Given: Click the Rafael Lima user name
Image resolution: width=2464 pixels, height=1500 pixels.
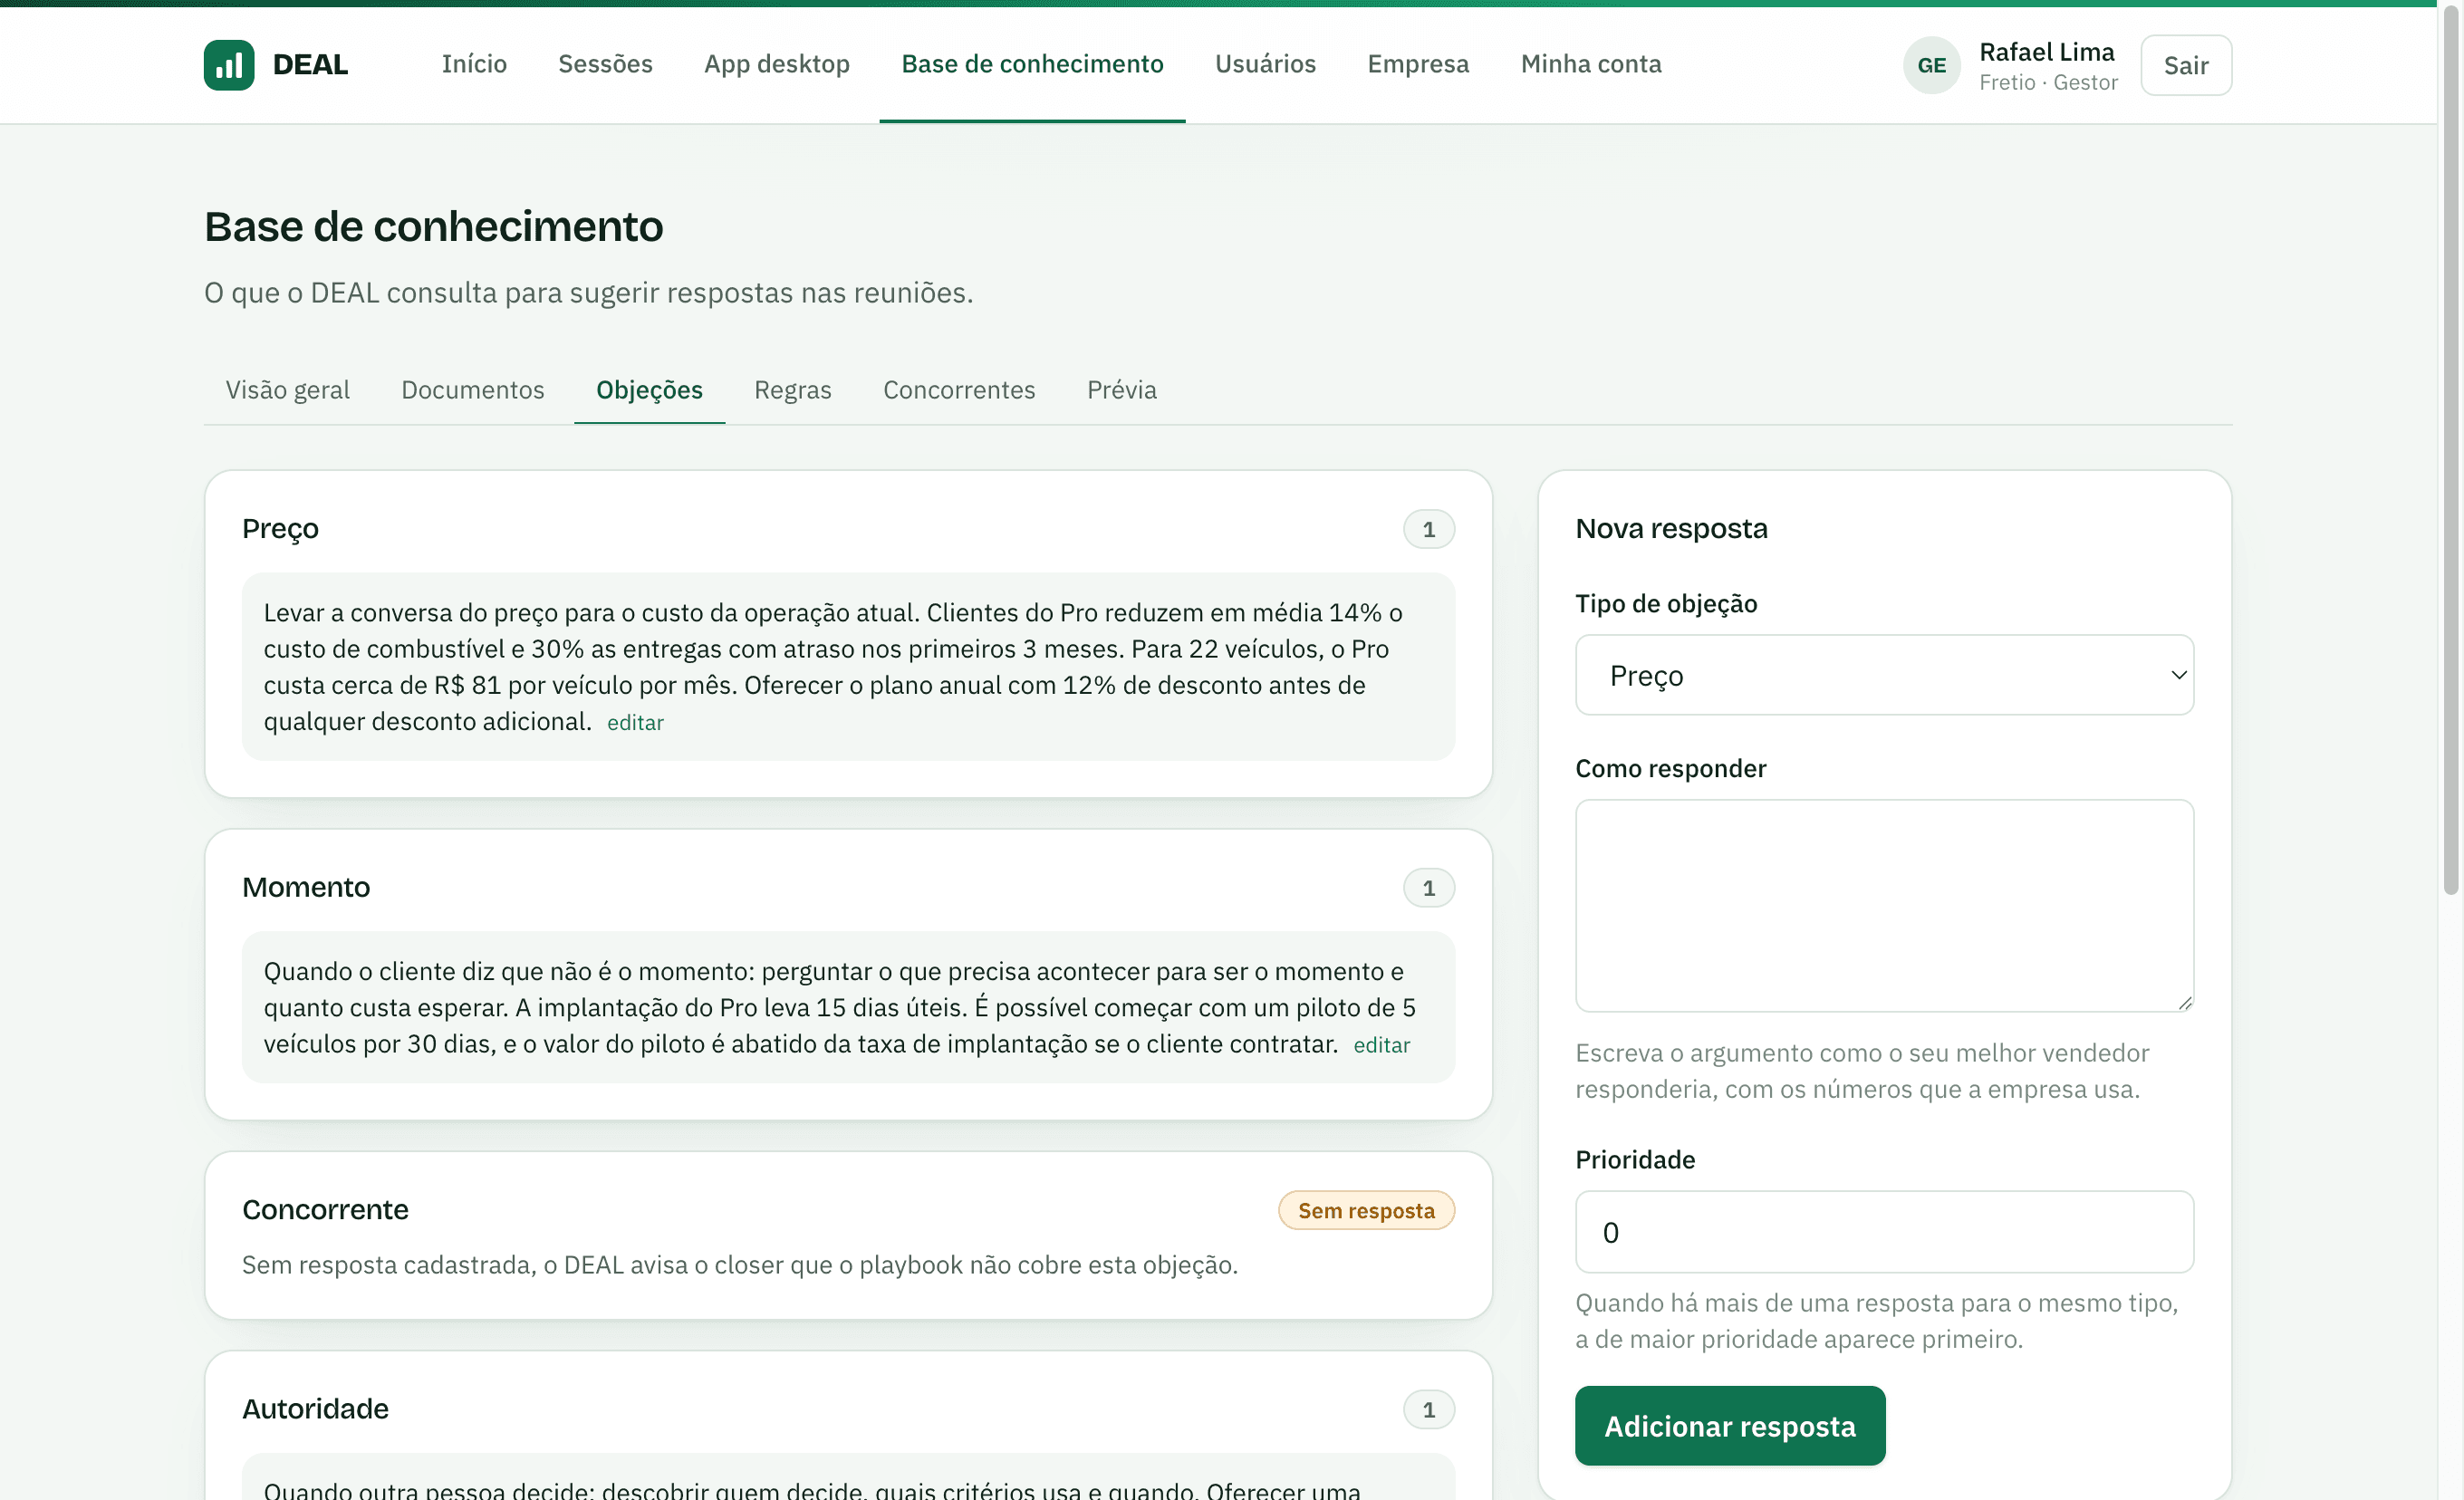Looking at the screenshot, I should 2047,52.
